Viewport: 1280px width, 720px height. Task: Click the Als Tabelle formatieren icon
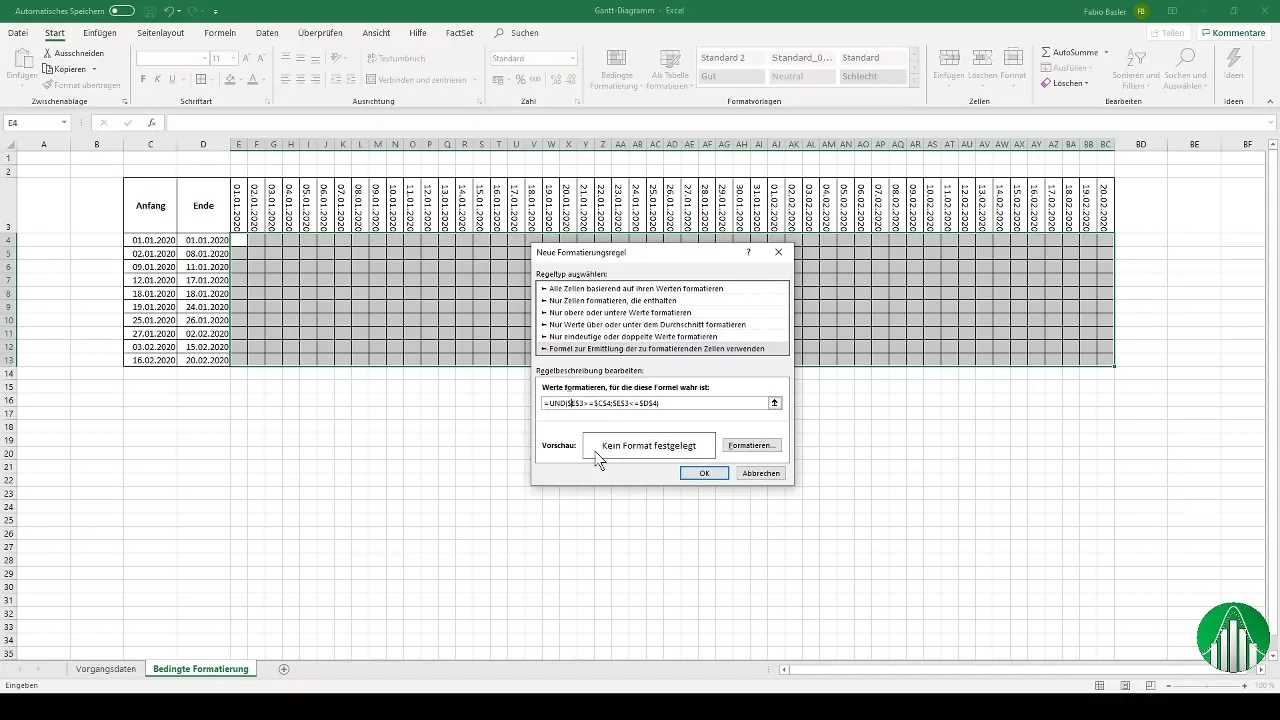(670, 58)
